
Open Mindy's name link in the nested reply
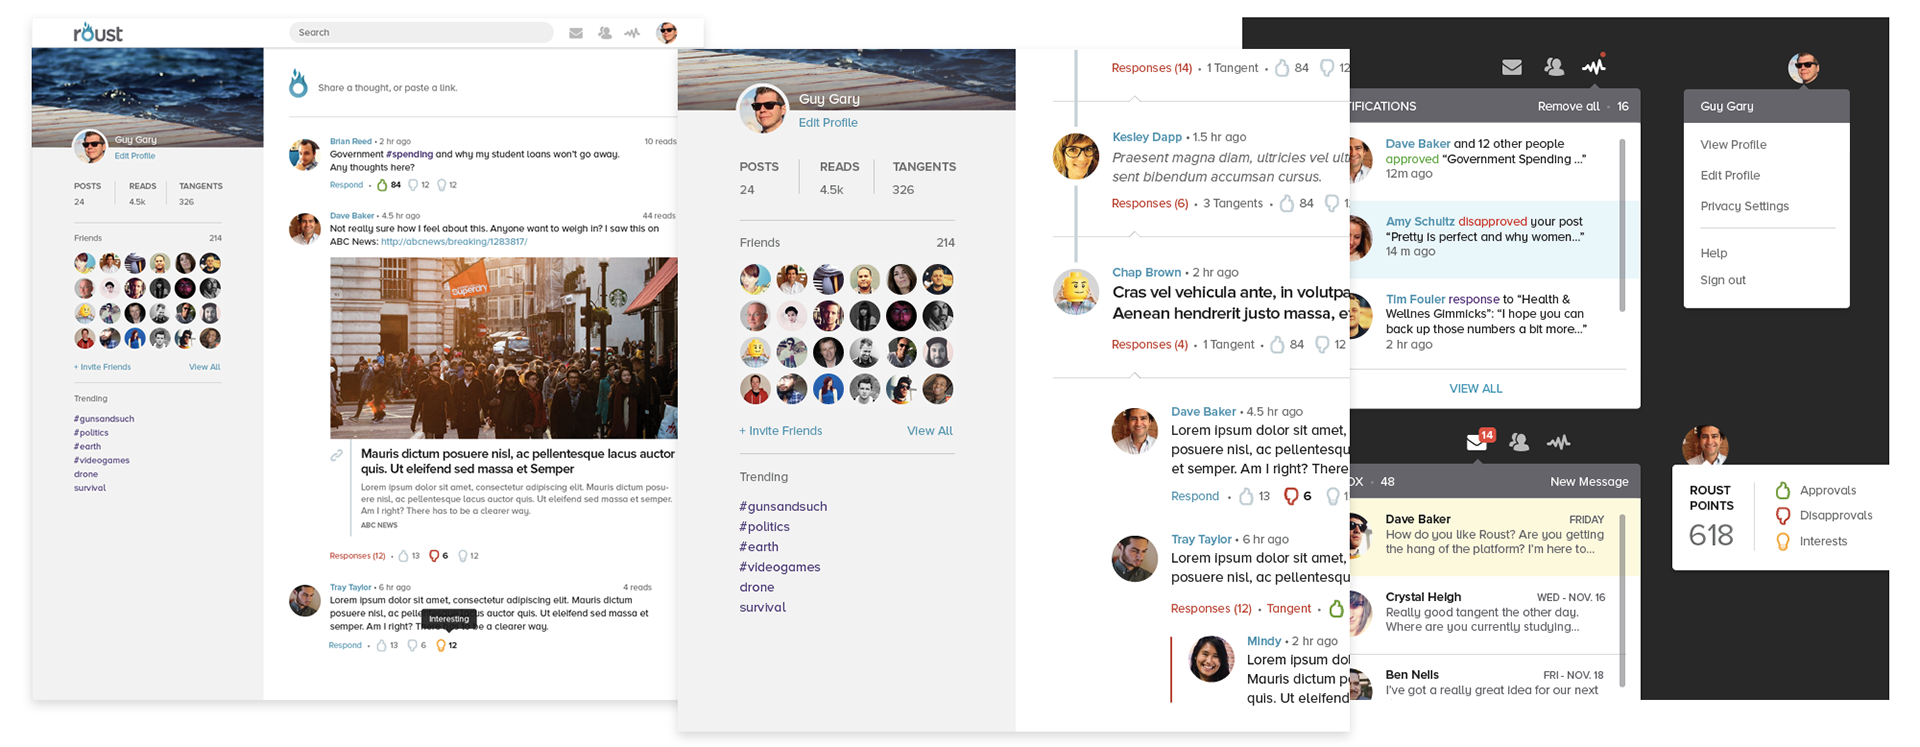tap(1264, 641)
